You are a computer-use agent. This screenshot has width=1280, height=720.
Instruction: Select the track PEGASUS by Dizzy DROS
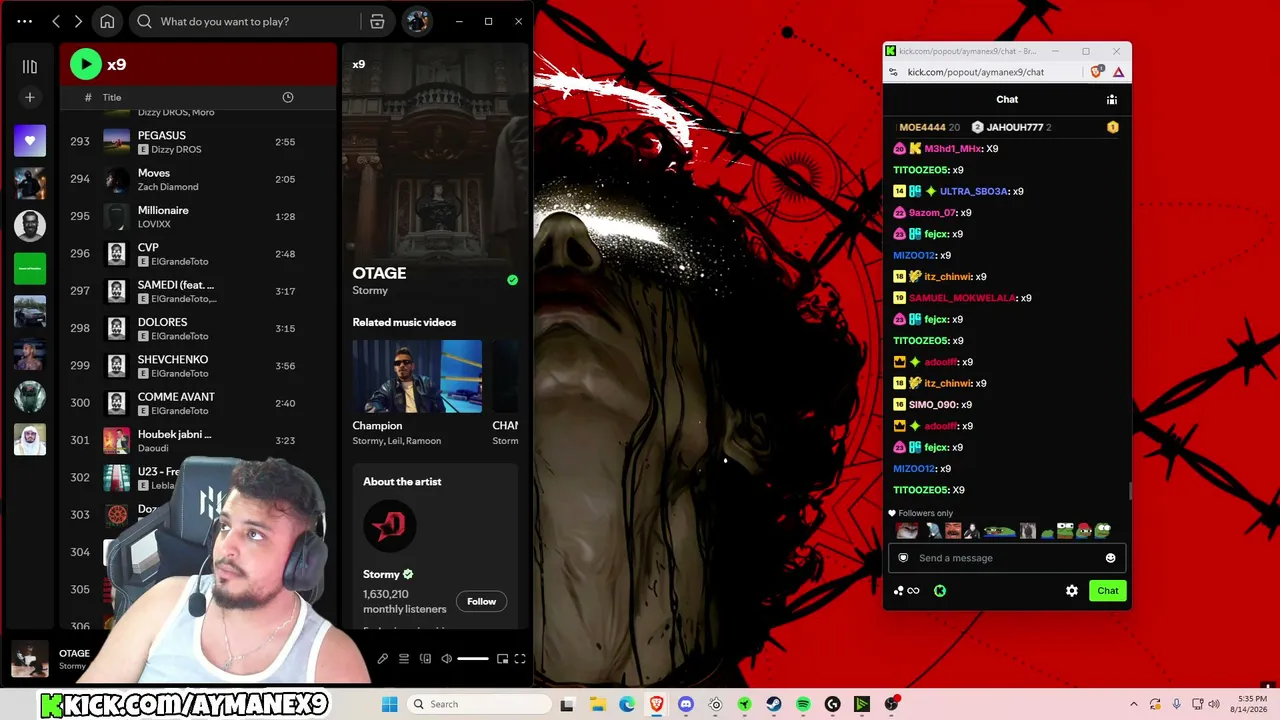tap(198, 142)
